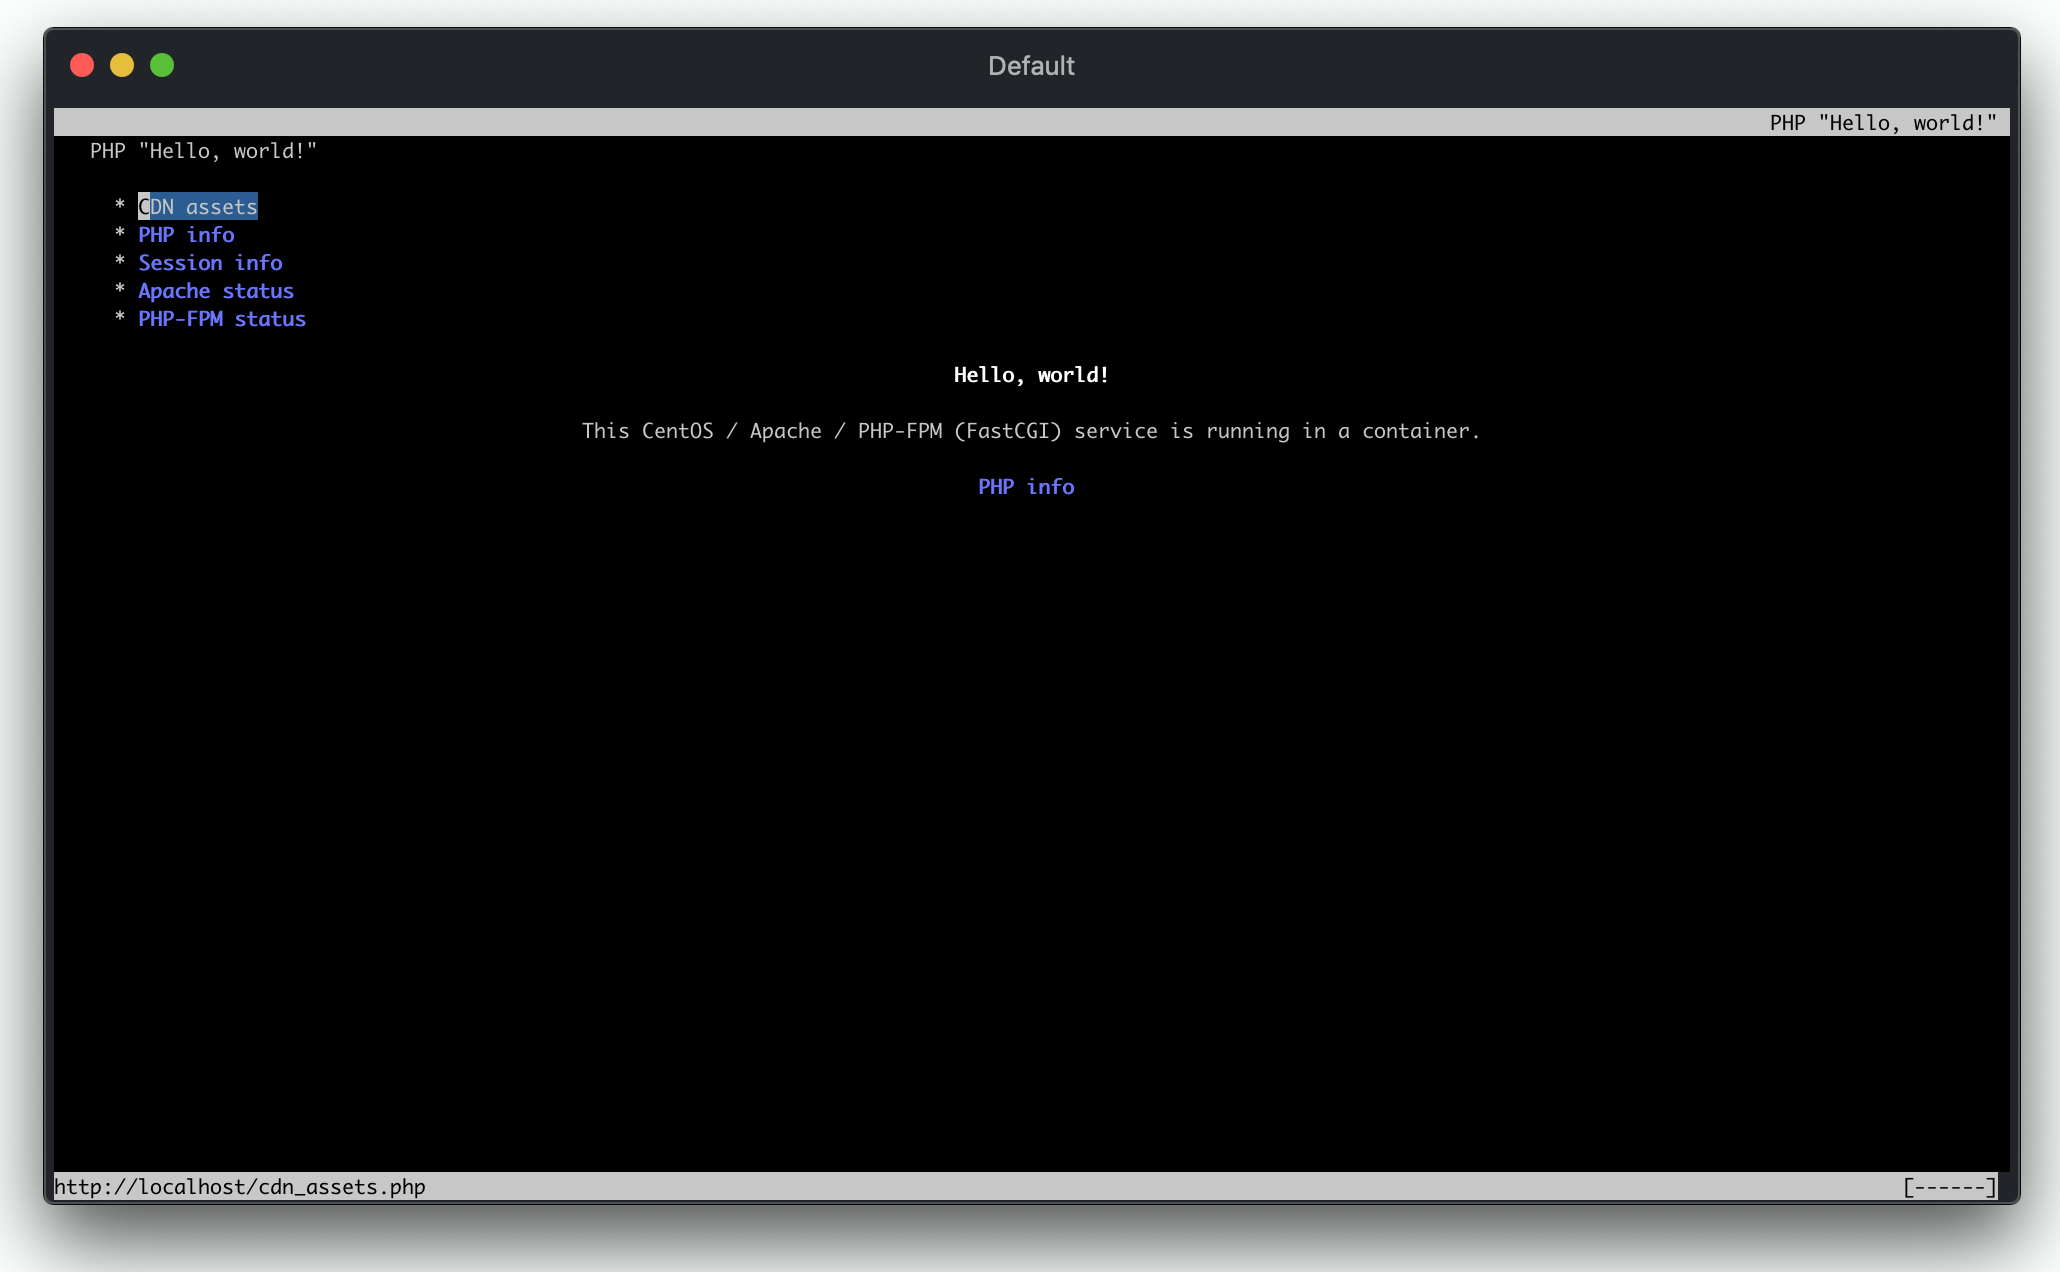Click the PHP info link in body
This screenshot has width=2060, height=1272.
(x=1027, y=486)
